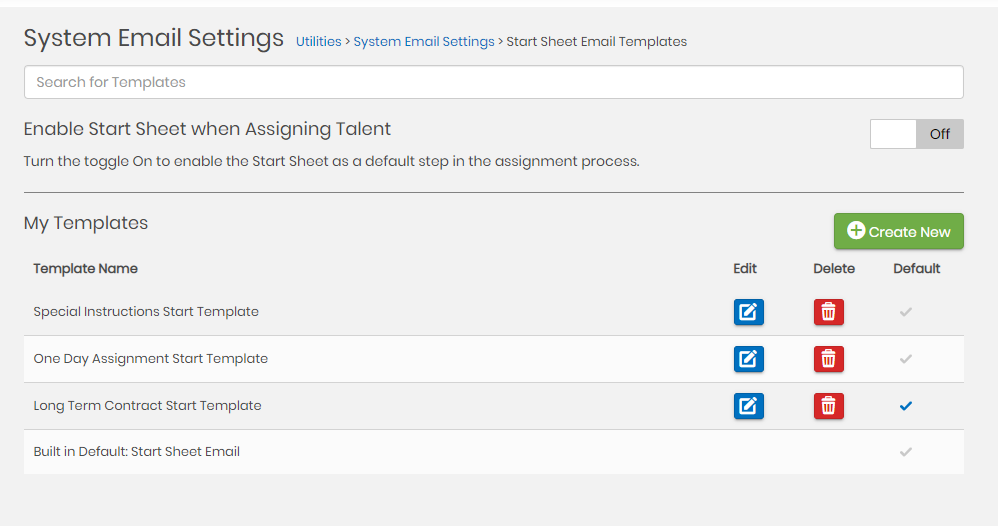Click the plus icon on Create New
This screenshot has width=998, height=526.
[856, 231]
